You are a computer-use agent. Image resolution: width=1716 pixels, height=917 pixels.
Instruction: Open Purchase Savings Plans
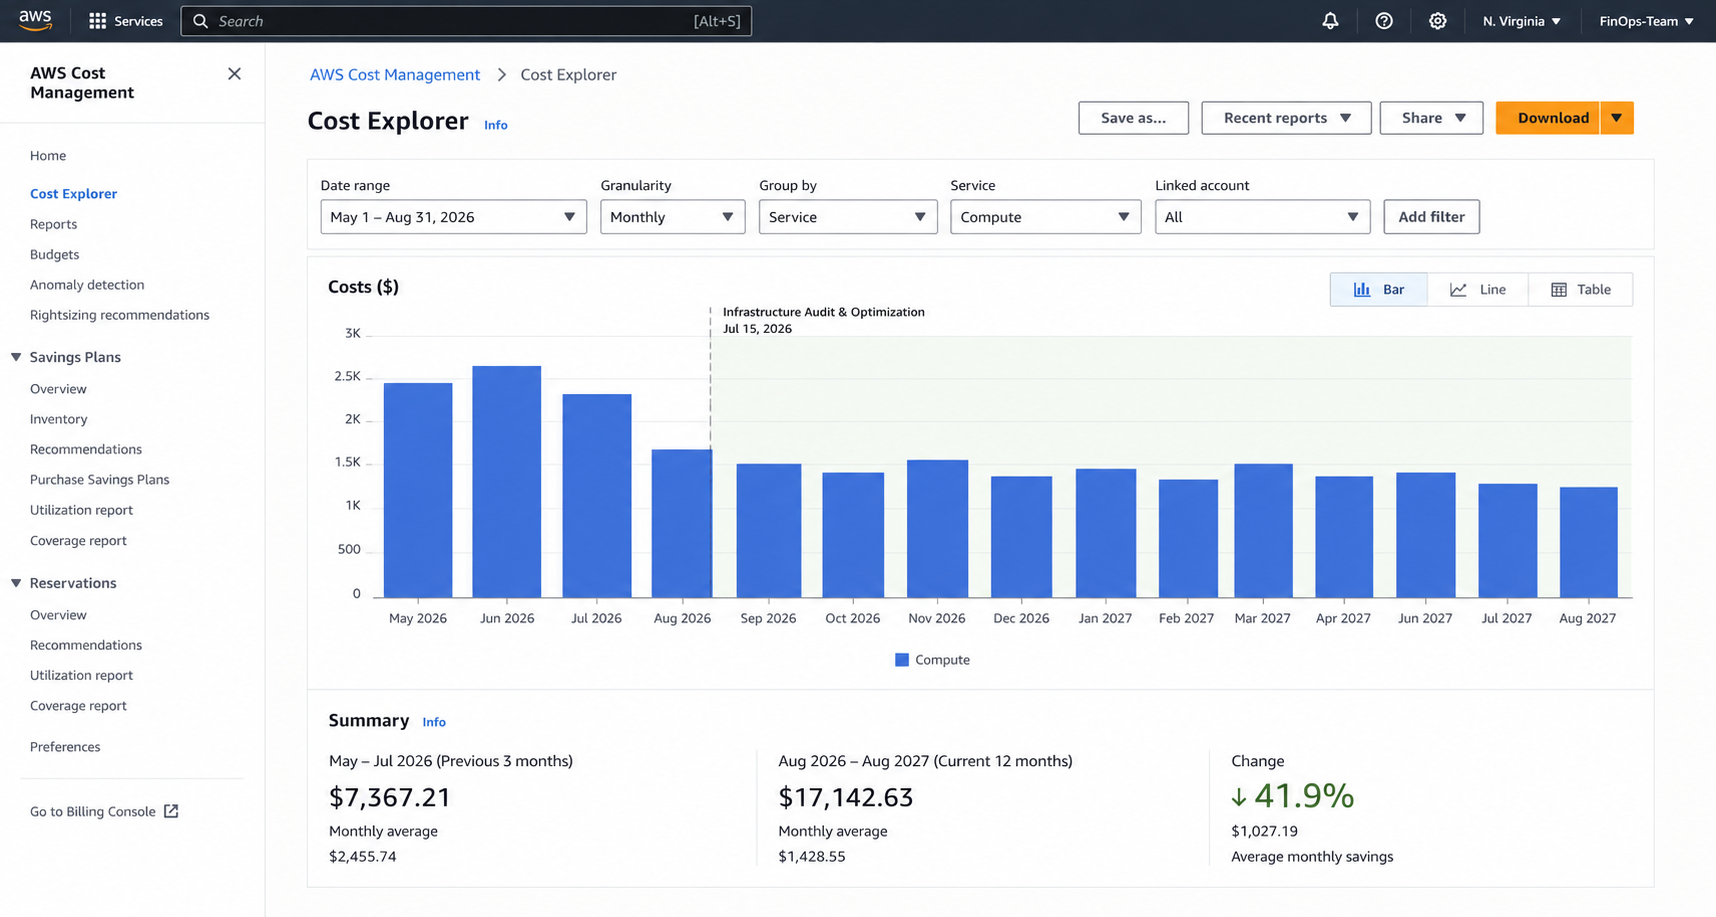click(99, 480)
